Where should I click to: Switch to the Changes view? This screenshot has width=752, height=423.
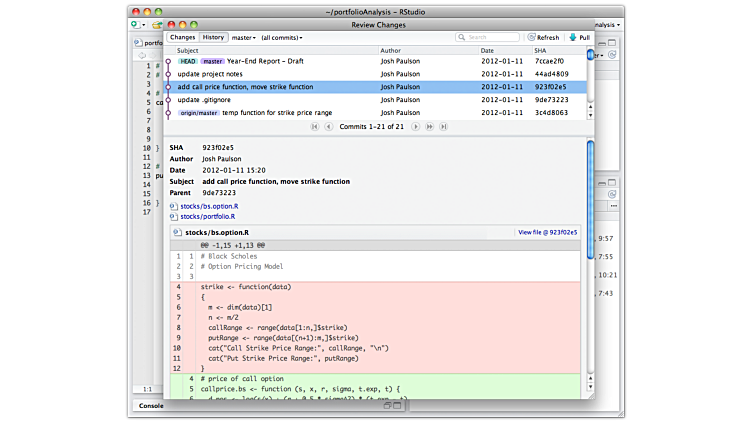pos(182,37)
